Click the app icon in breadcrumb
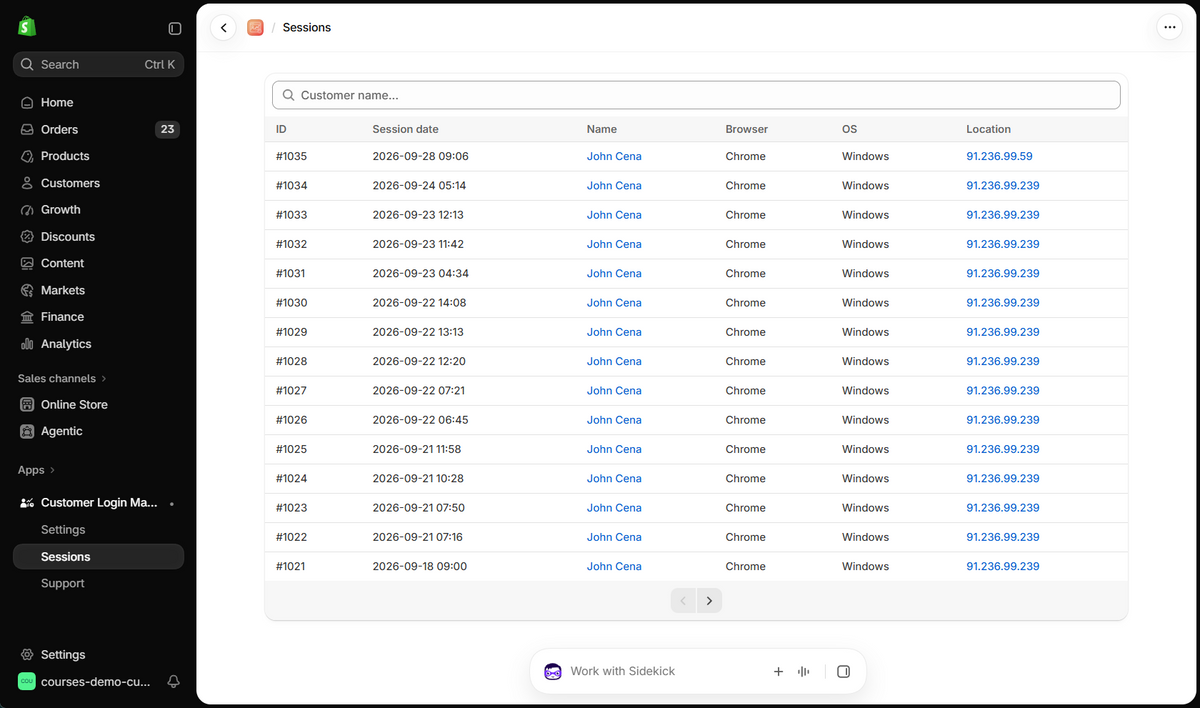This screenshot has width=1200, height=708. pos(255,28)
